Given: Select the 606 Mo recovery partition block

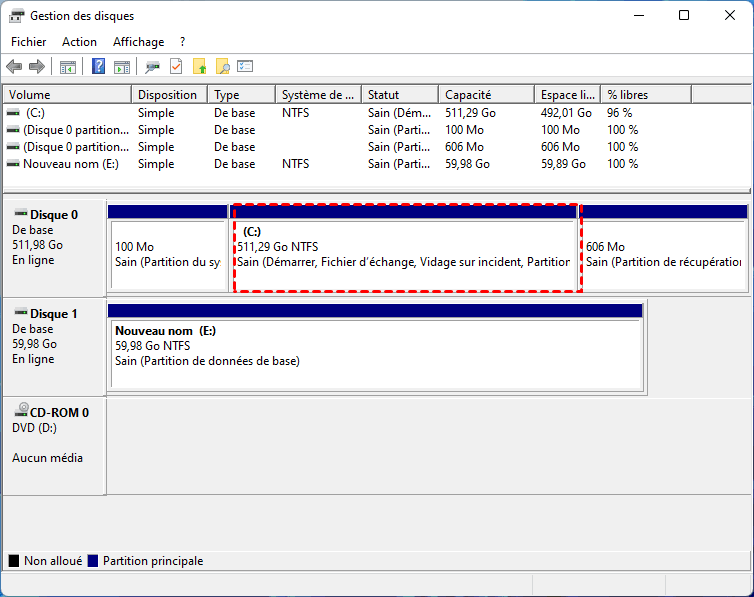Looking at the screenshot, I should [x=664, y=254].
